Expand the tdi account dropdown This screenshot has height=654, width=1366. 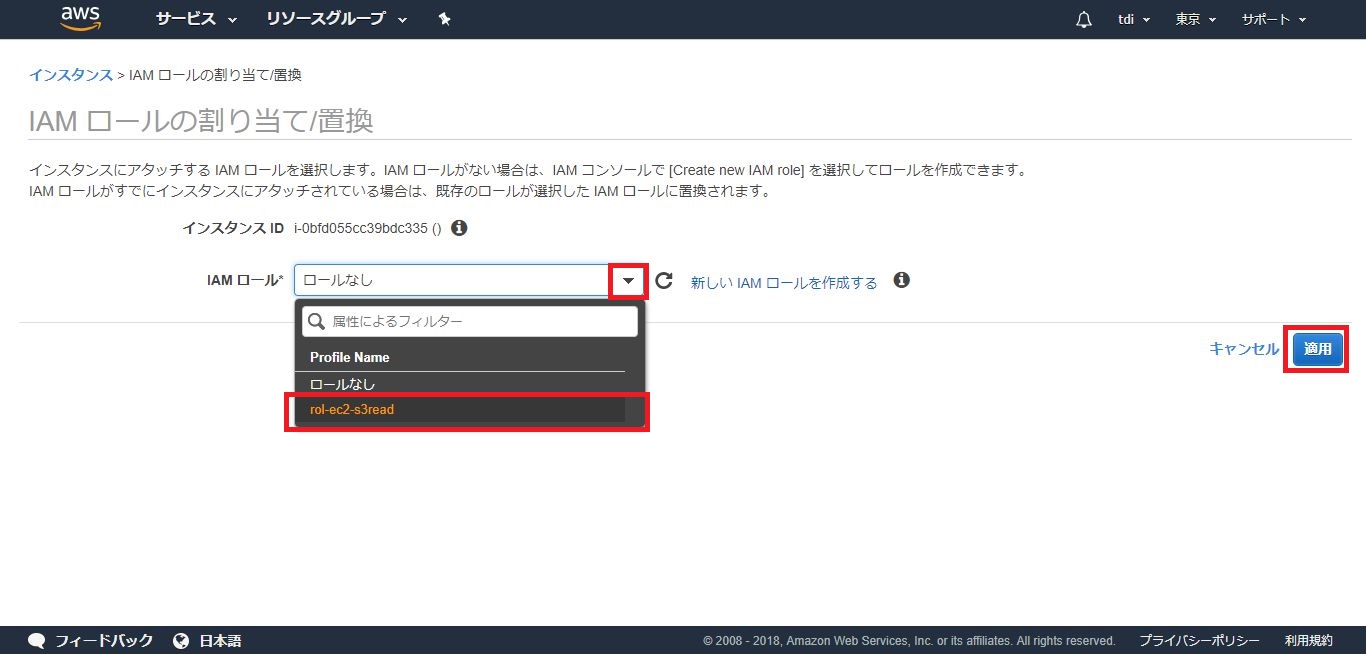pyautogui.click(x=1133, y=20)
